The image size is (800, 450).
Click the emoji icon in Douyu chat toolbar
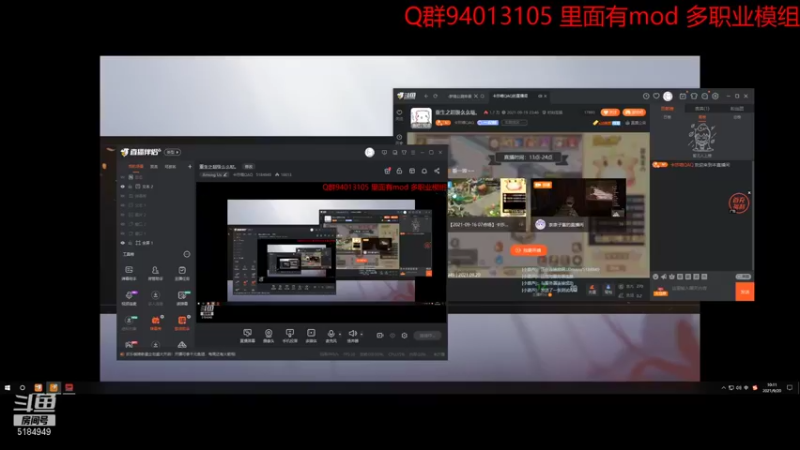pyautogui.click(x=656, y=277)
